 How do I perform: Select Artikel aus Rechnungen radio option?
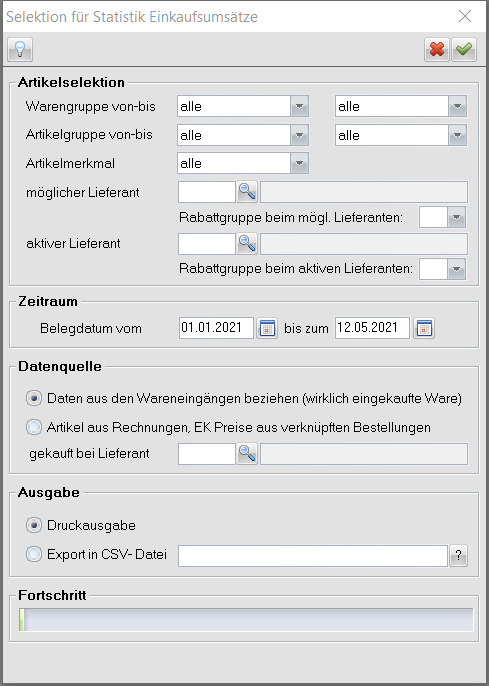pyautogui.click(x=34, y=427)
